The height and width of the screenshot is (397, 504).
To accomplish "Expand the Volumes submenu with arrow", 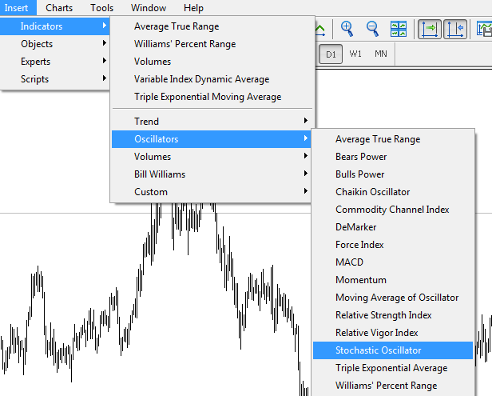I will point(212,157).
